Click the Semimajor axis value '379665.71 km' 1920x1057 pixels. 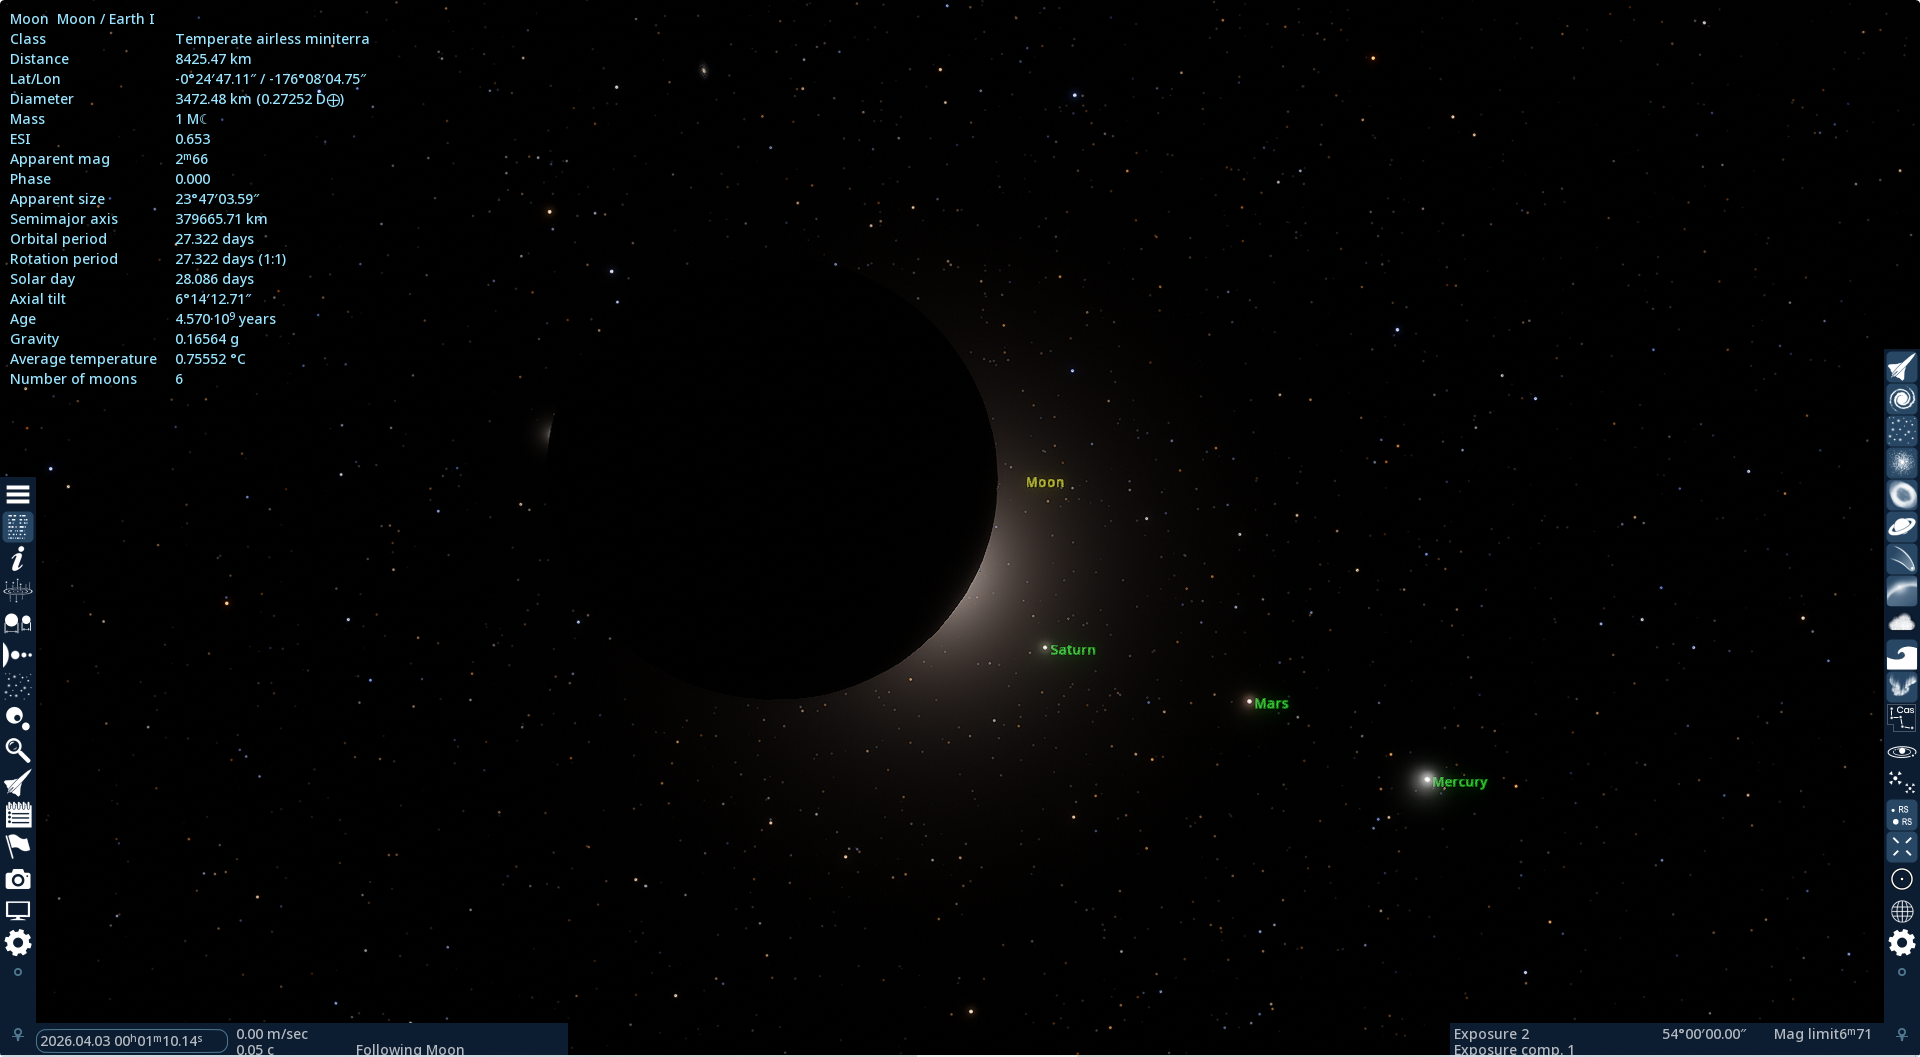[x=221, y=219]
